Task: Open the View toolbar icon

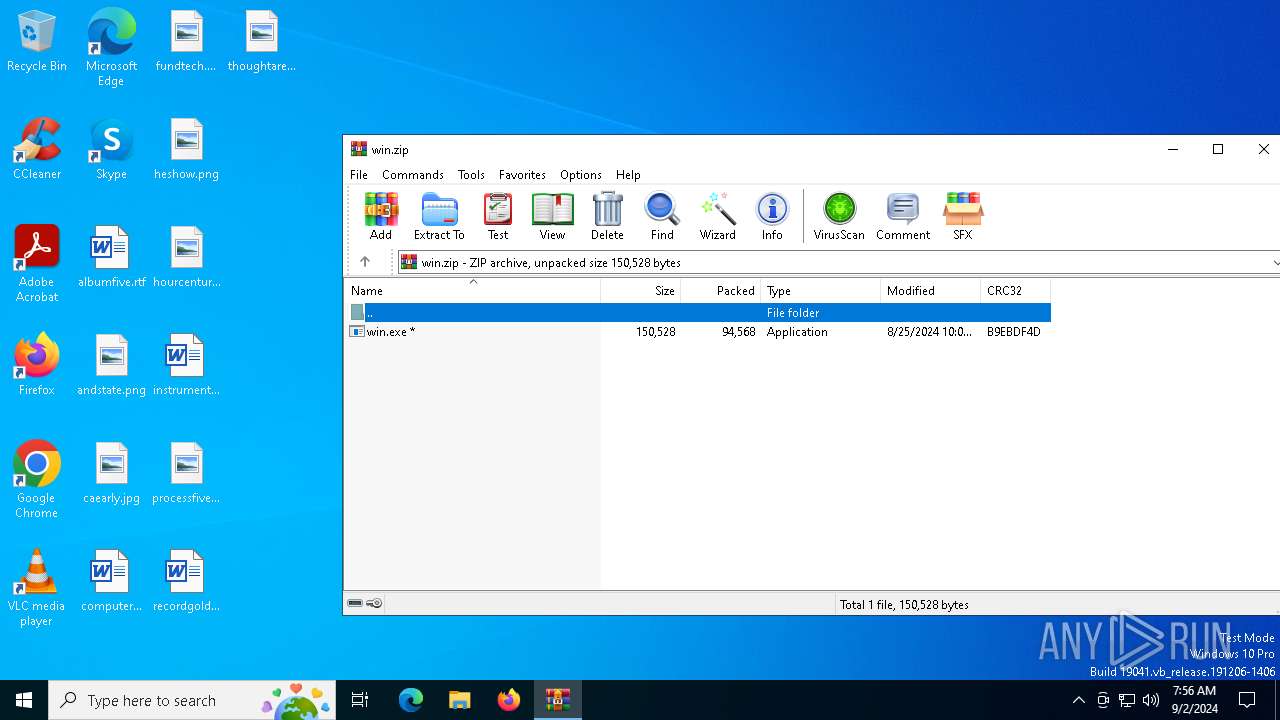Action: tap(552, 216)
